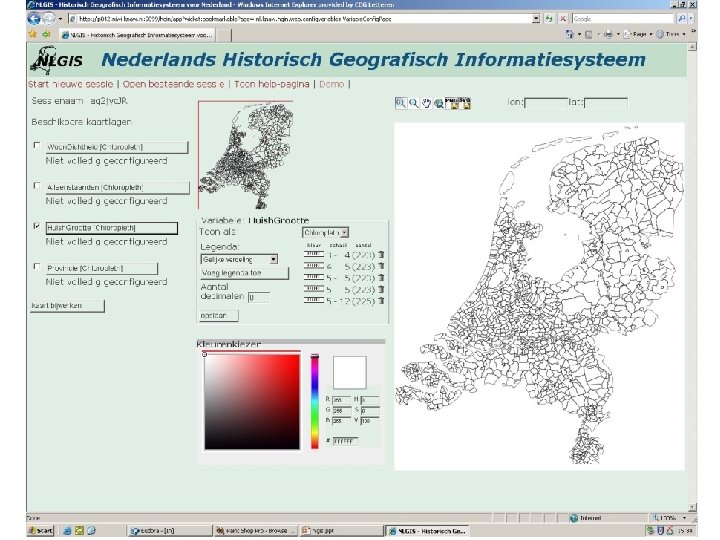
Task: Click the Provincie layer button
Action: [x=101, y=269]
